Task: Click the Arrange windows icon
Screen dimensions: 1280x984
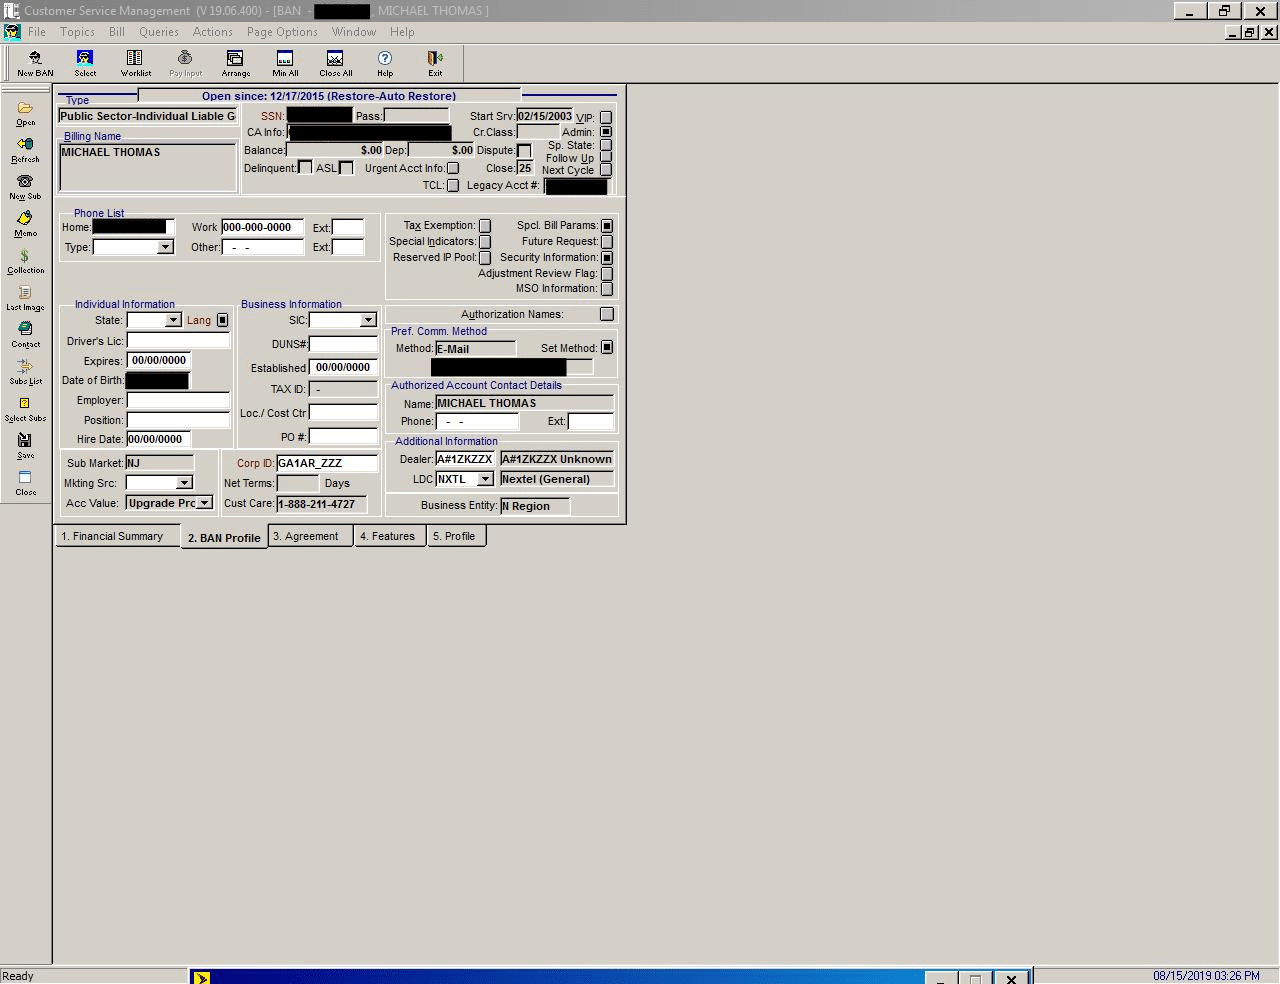Action: coord(235,63)
